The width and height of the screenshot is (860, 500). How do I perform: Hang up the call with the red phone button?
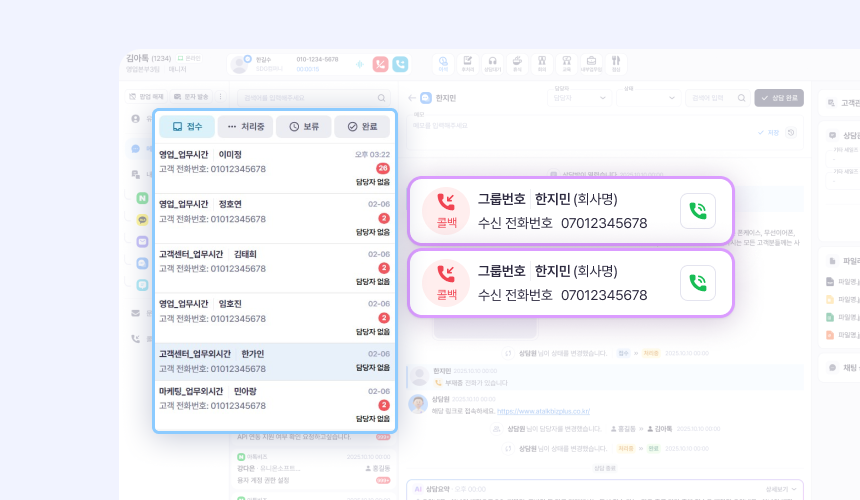point(380,64)
